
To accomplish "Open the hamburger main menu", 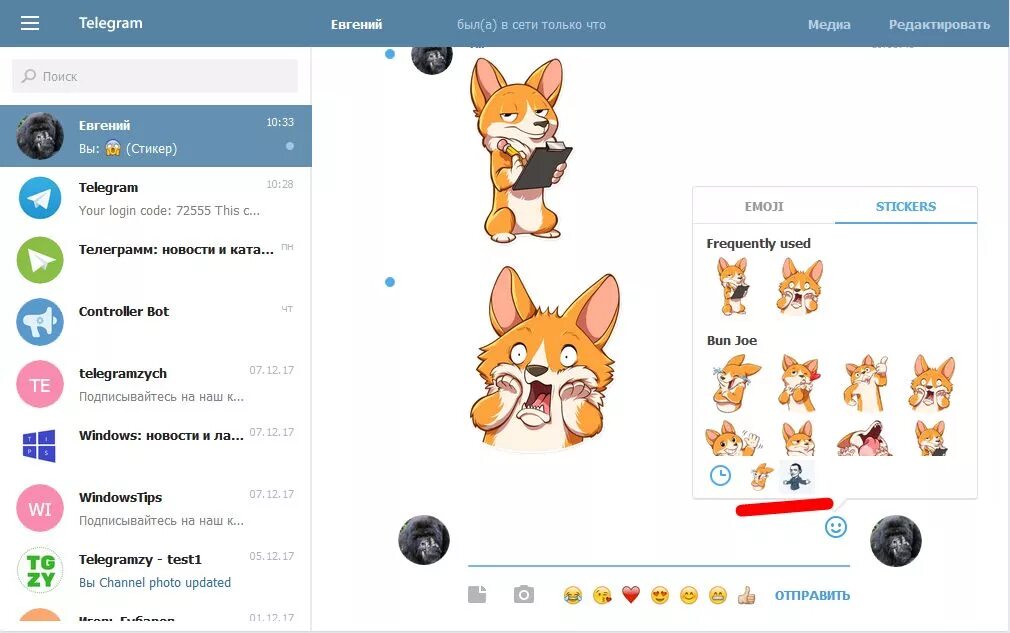I will tap(30, 23).
